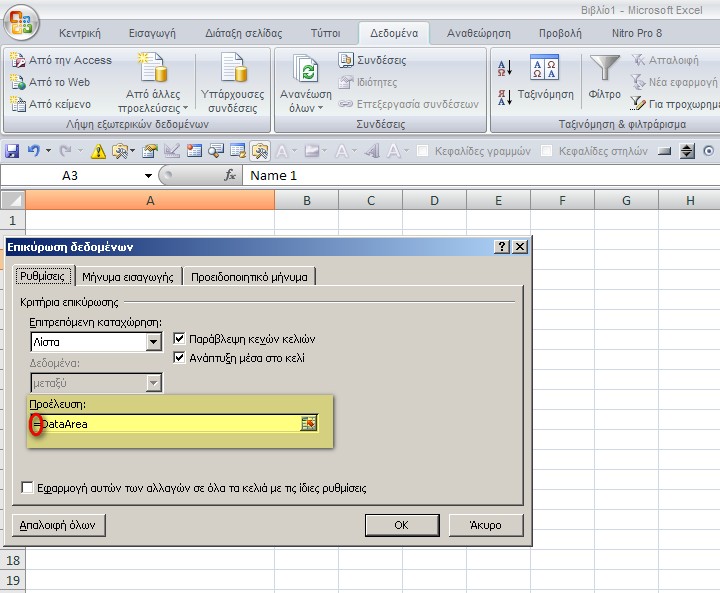Click the Office button logo
The image size is (720, 593).
pyautogui.click(x=21, y=21)
